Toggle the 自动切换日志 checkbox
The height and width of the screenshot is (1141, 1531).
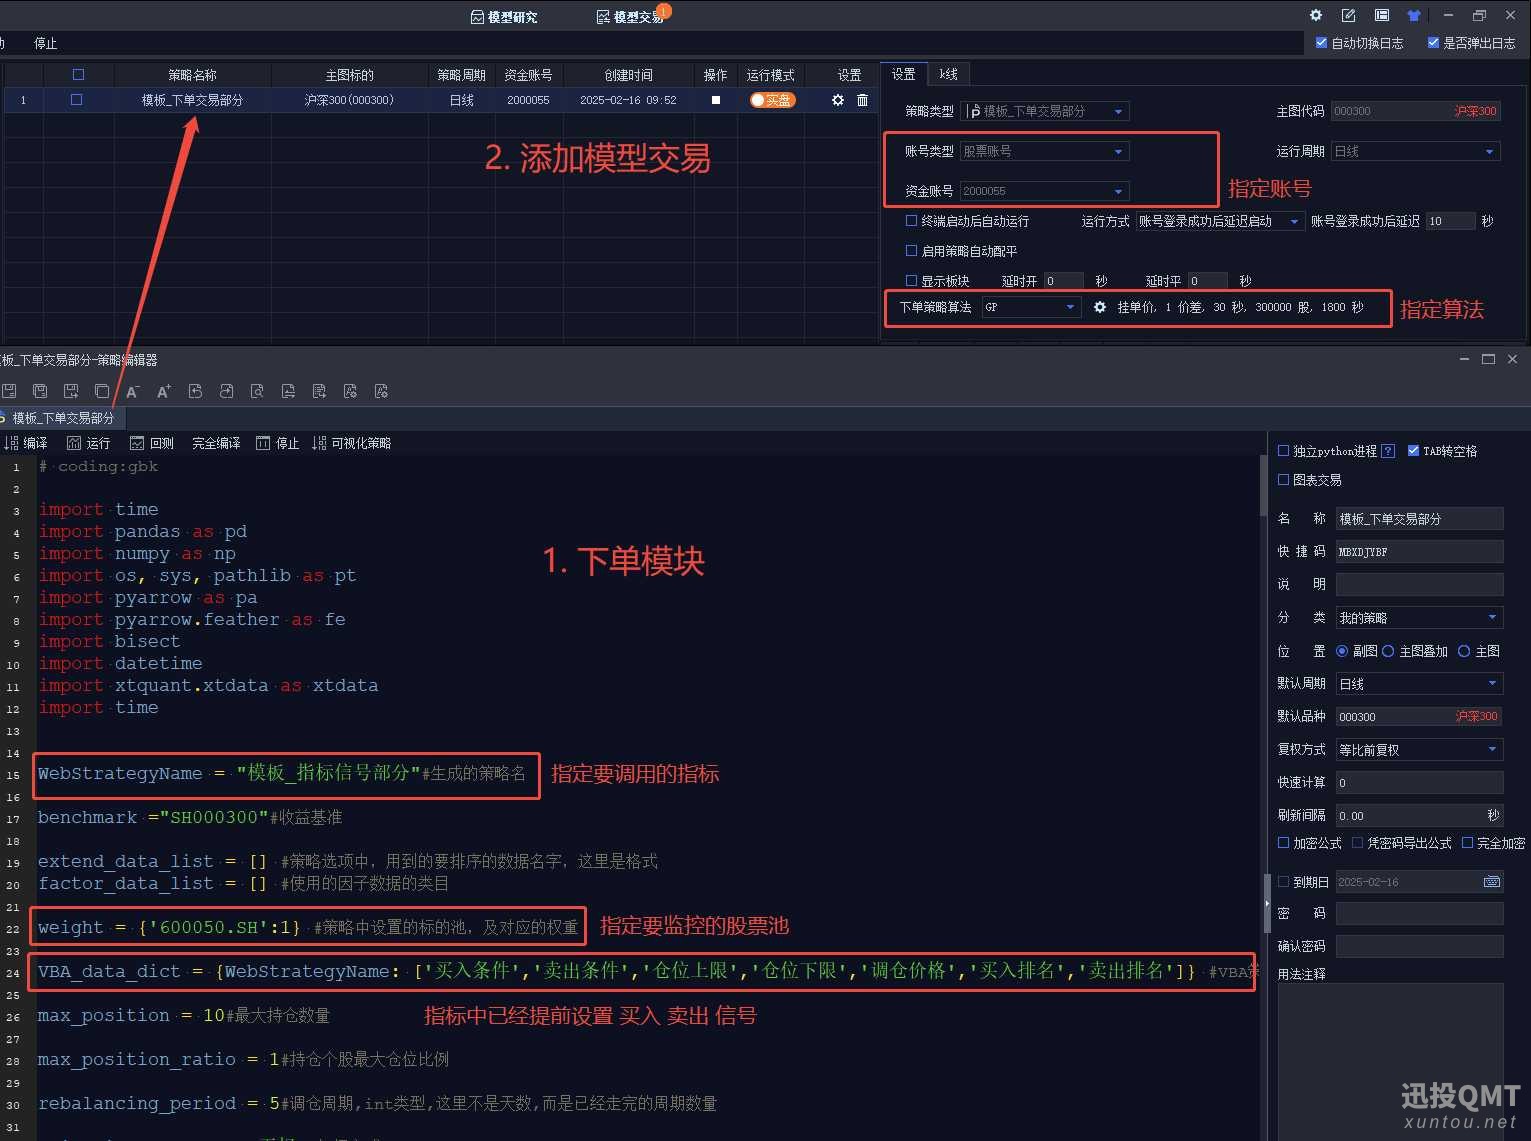(x=1321, y=43)
